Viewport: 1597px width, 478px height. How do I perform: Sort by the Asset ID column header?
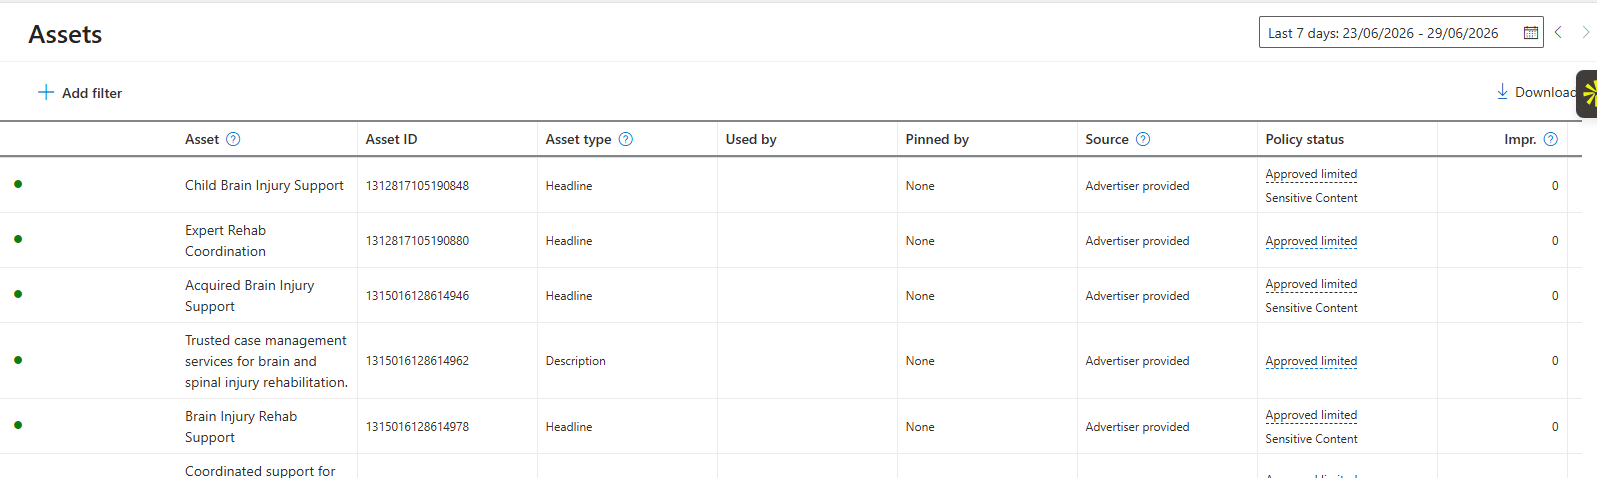pos(391,139)
